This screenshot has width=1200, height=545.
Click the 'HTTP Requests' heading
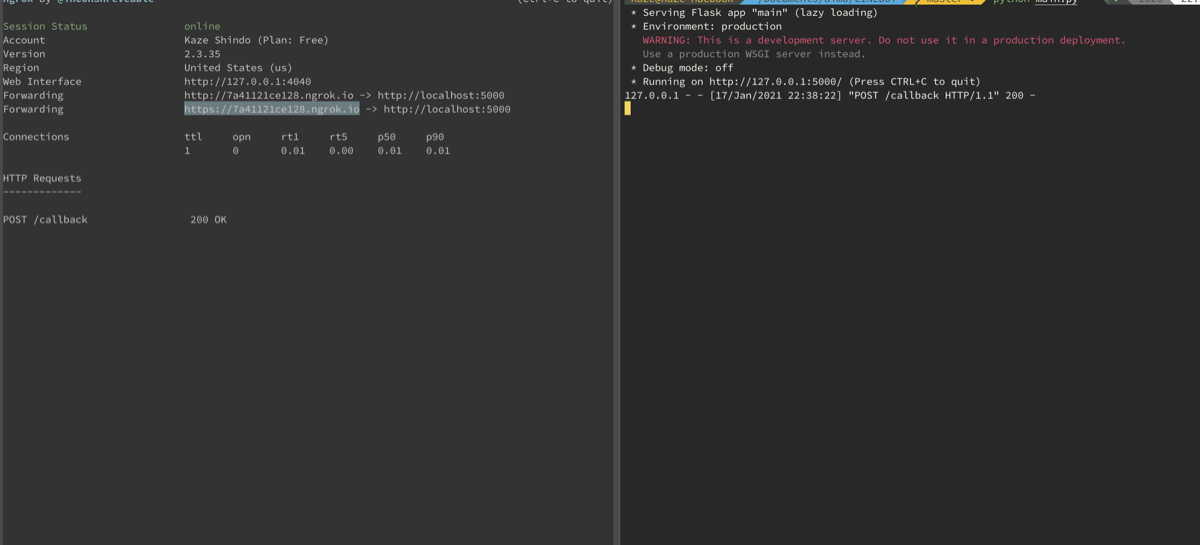[x=42, y=179]
